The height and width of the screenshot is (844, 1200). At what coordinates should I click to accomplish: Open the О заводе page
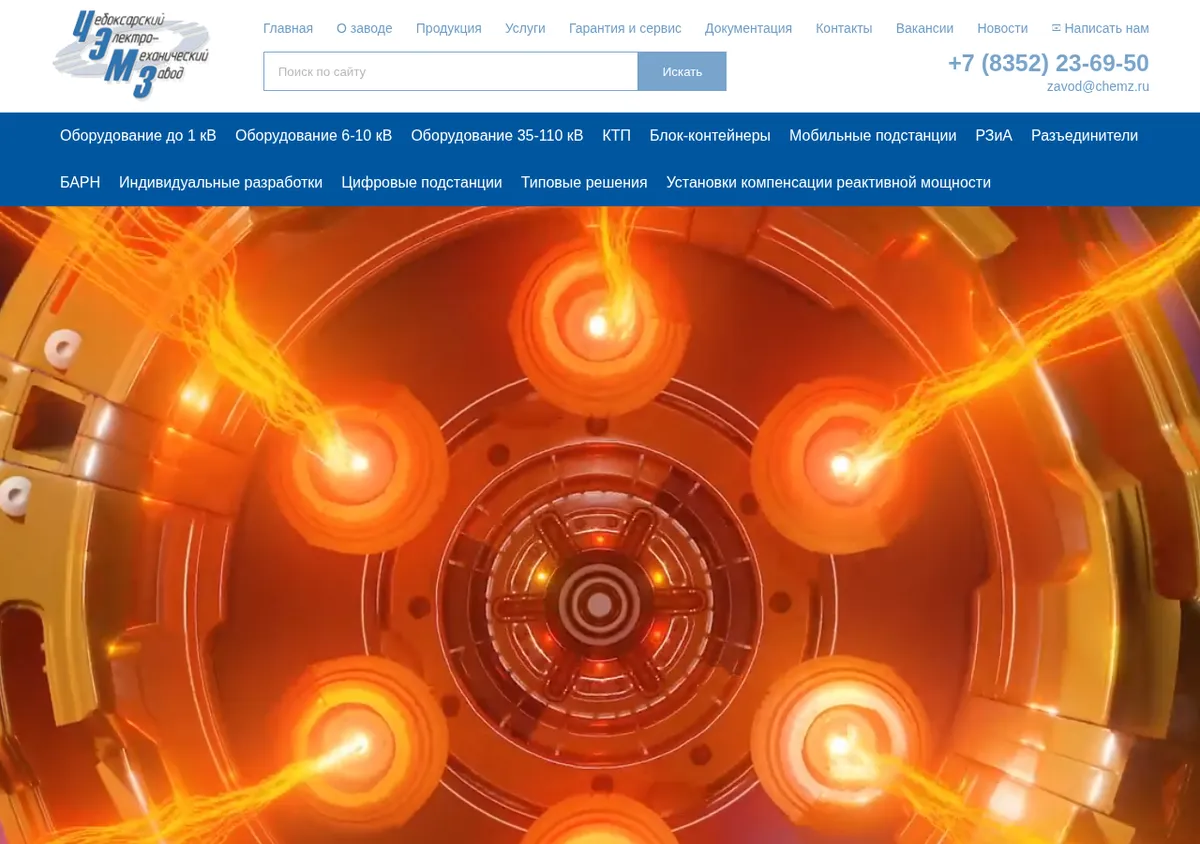tap(364, 28)
